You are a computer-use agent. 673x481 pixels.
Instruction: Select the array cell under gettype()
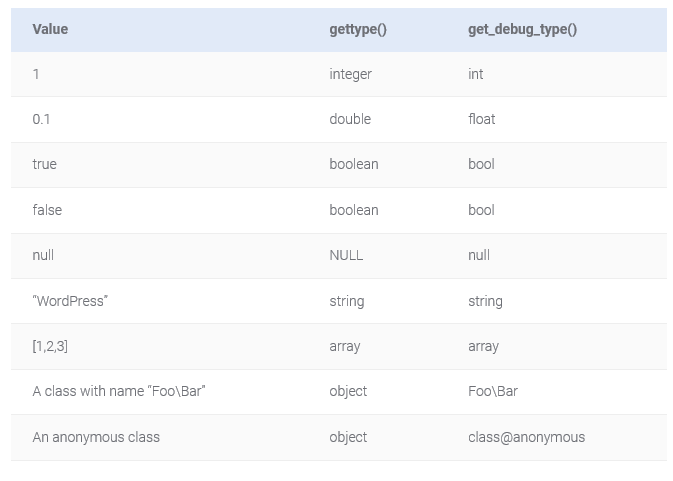click(345, 347)
